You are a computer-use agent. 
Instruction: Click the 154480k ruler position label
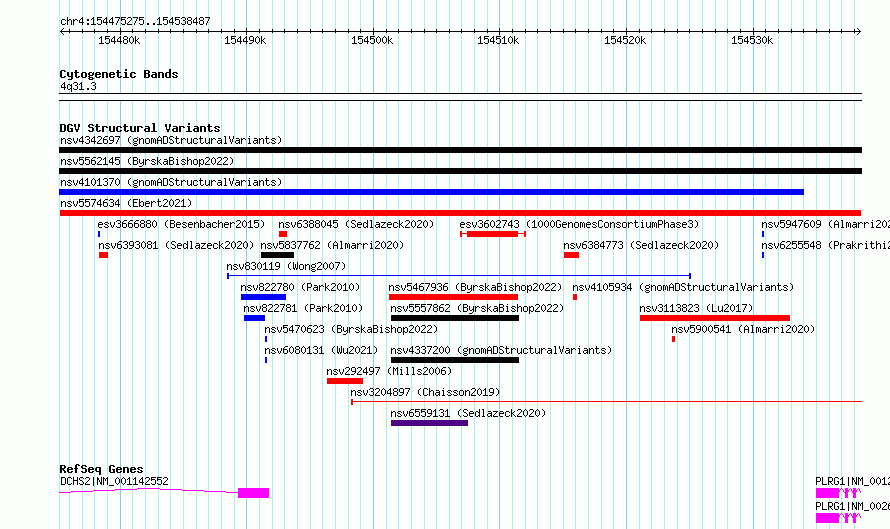coord(119,40)
